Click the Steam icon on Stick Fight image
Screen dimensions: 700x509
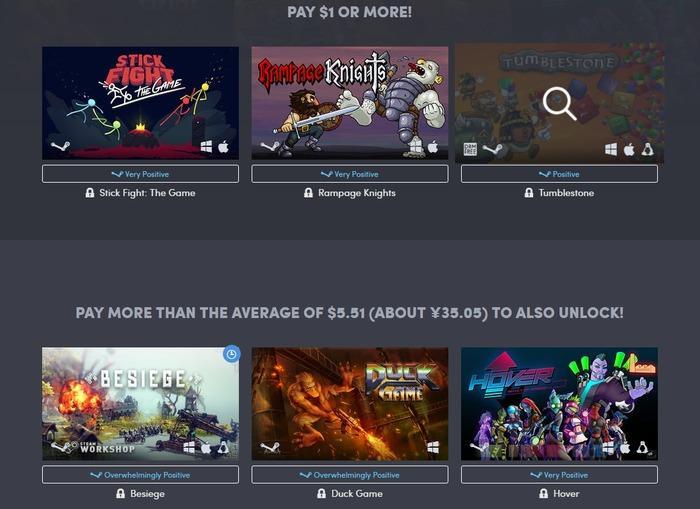click(60, 146)
